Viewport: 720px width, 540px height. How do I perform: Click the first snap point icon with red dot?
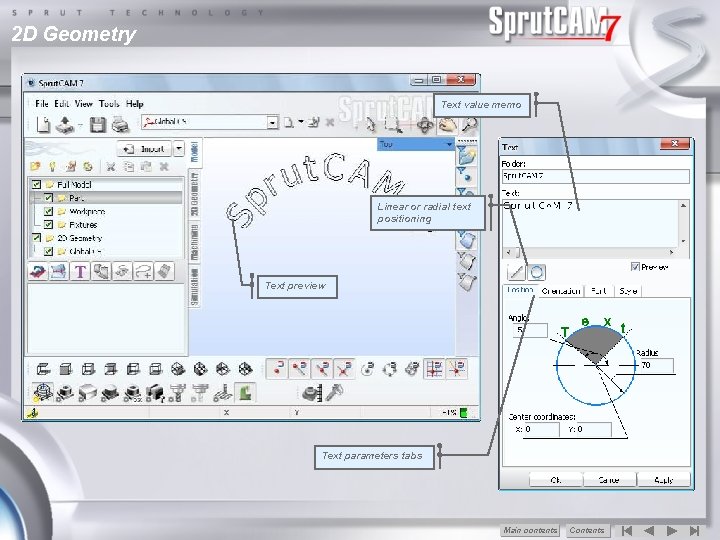coord(277,369)
